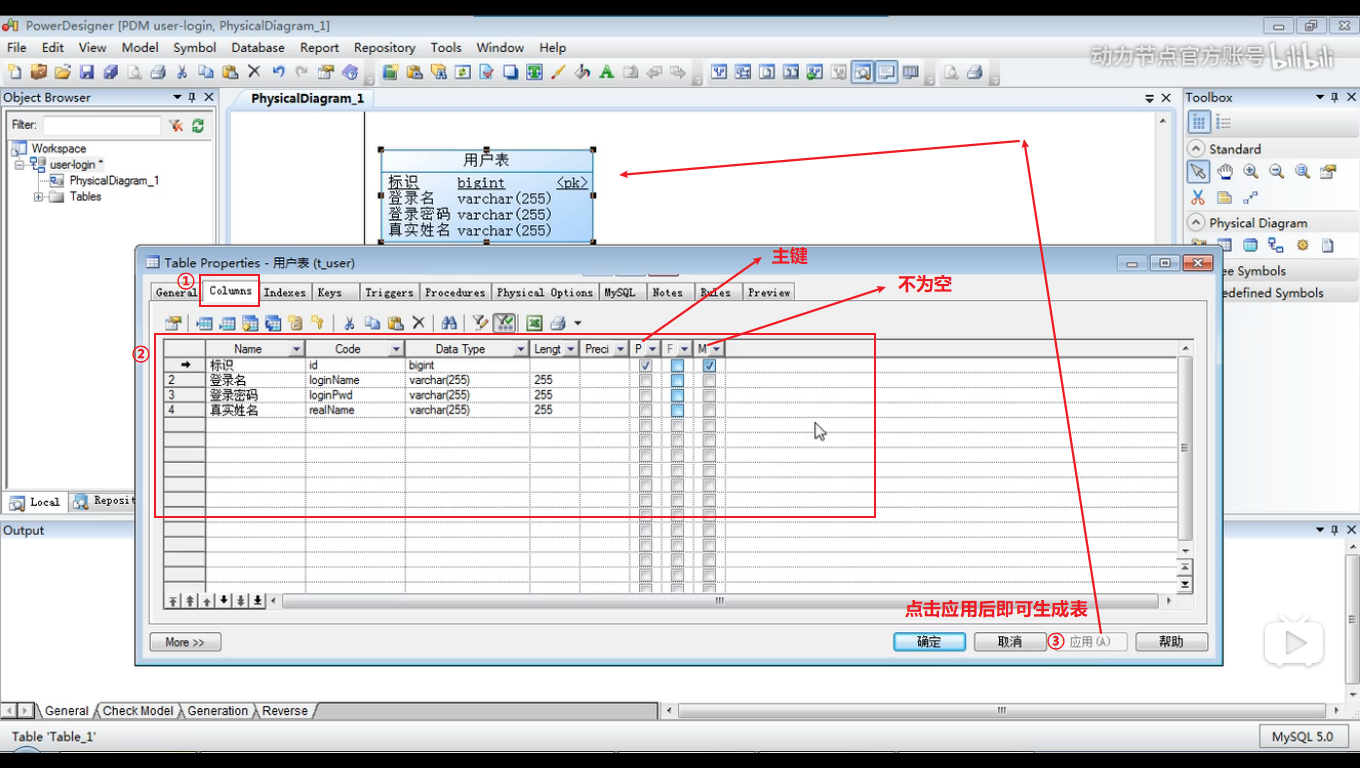Select the Zoom Out tool in Toolbox
The height and width of the screenshot is (768, 1360).
(x=1276, y=171)
